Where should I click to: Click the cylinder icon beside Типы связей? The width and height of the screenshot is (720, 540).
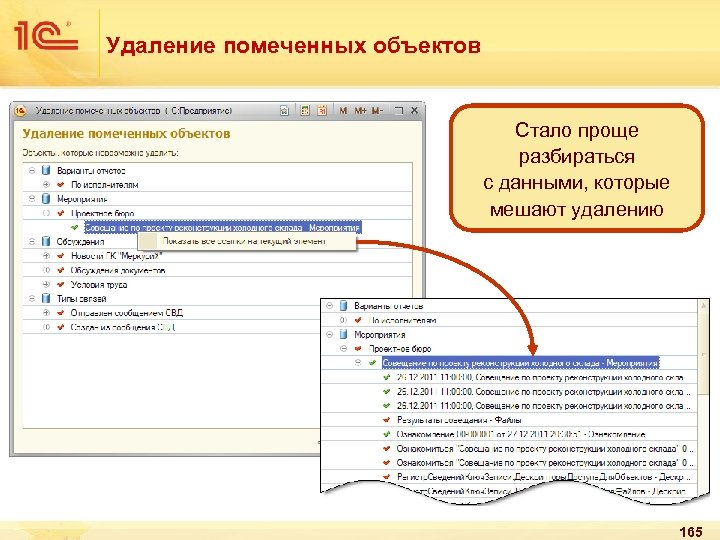point(46,298)
